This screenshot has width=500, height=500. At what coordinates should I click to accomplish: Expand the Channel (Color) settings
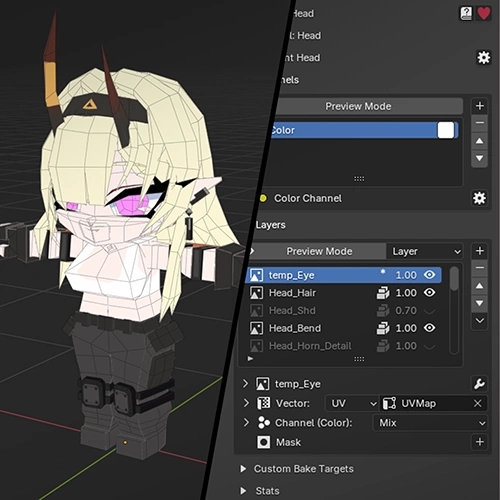tap(246, 422)
